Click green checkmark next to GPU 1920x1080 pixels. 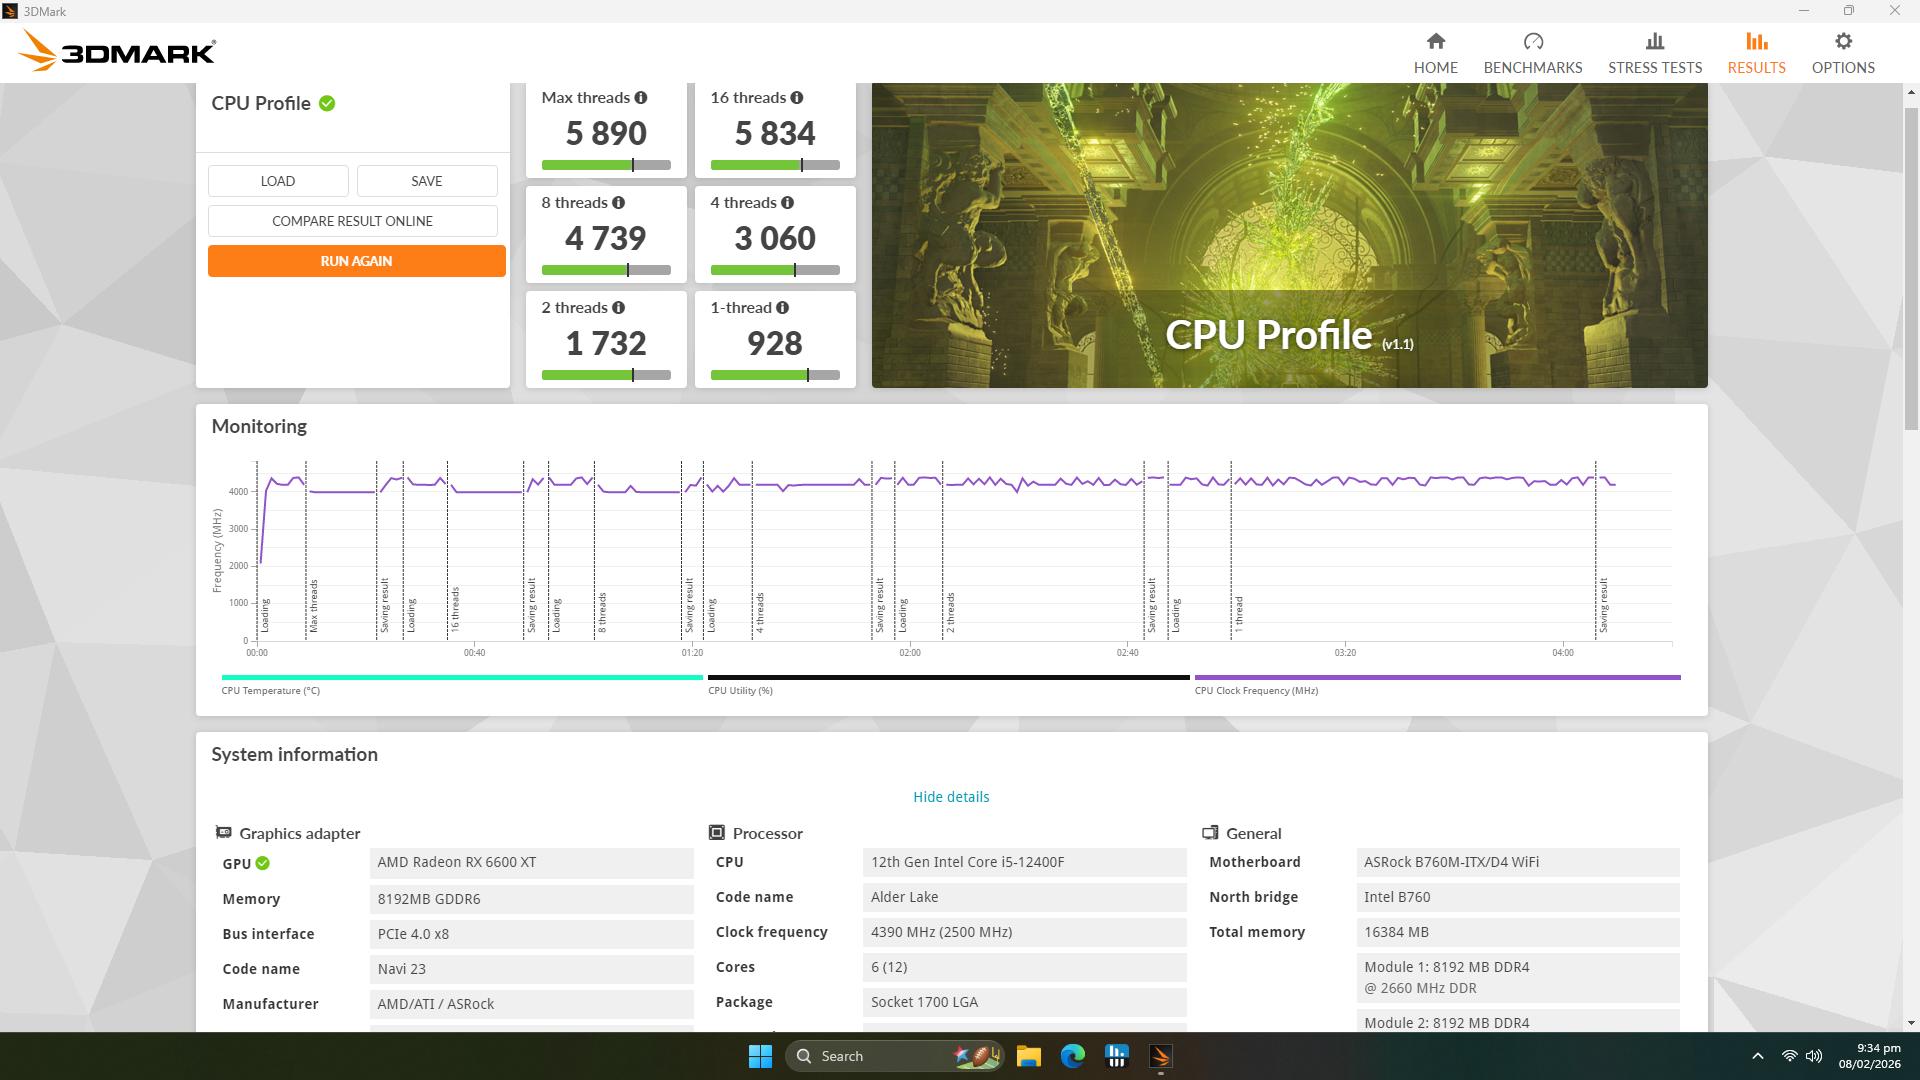pos(262,863)
